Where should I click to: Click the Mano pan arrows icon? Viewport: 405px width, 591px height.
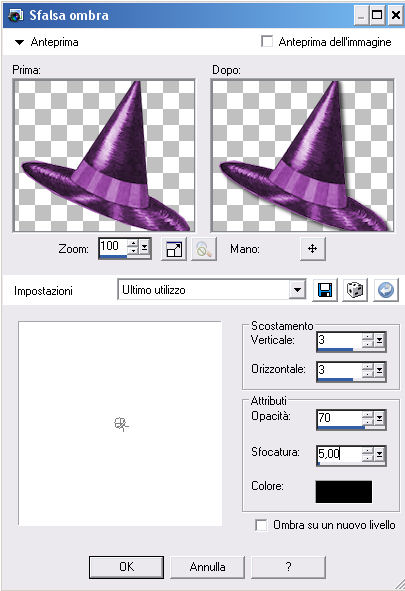313,249
